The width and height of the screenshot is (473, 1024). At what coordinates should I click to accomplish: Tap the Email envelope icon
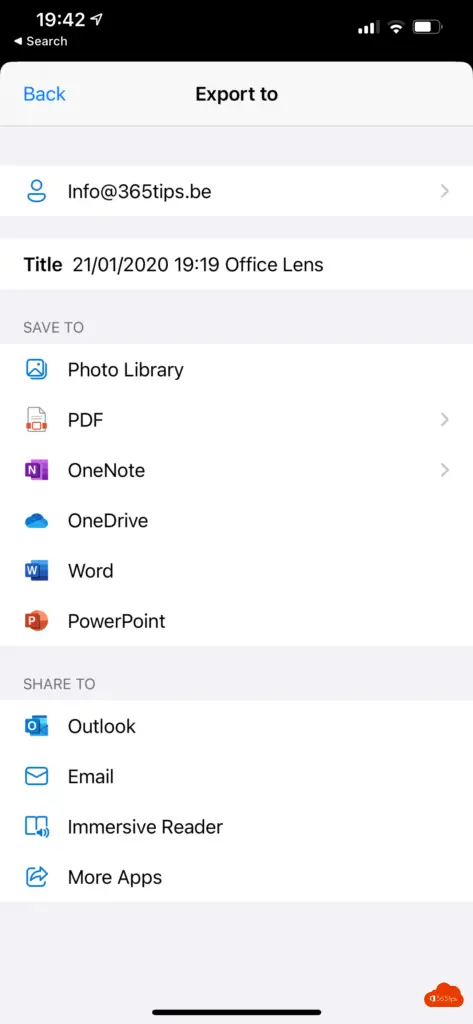tap(37, 776)
